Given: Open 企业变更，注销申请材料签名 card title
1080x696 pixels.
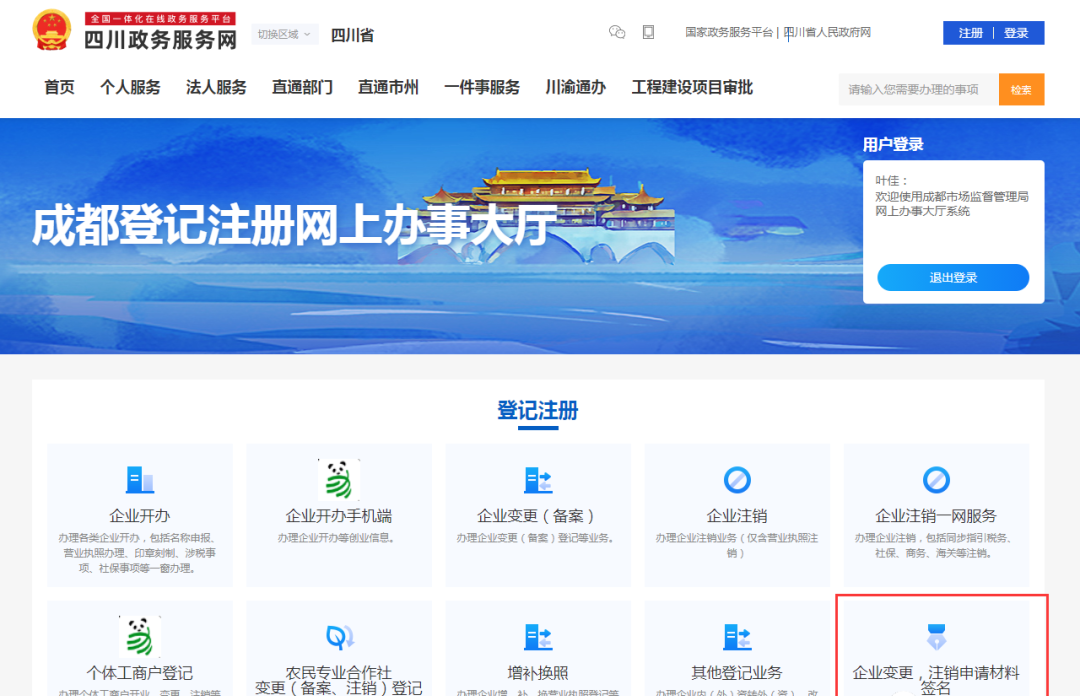Looking at the screenshot, I should tap(936, 680).
